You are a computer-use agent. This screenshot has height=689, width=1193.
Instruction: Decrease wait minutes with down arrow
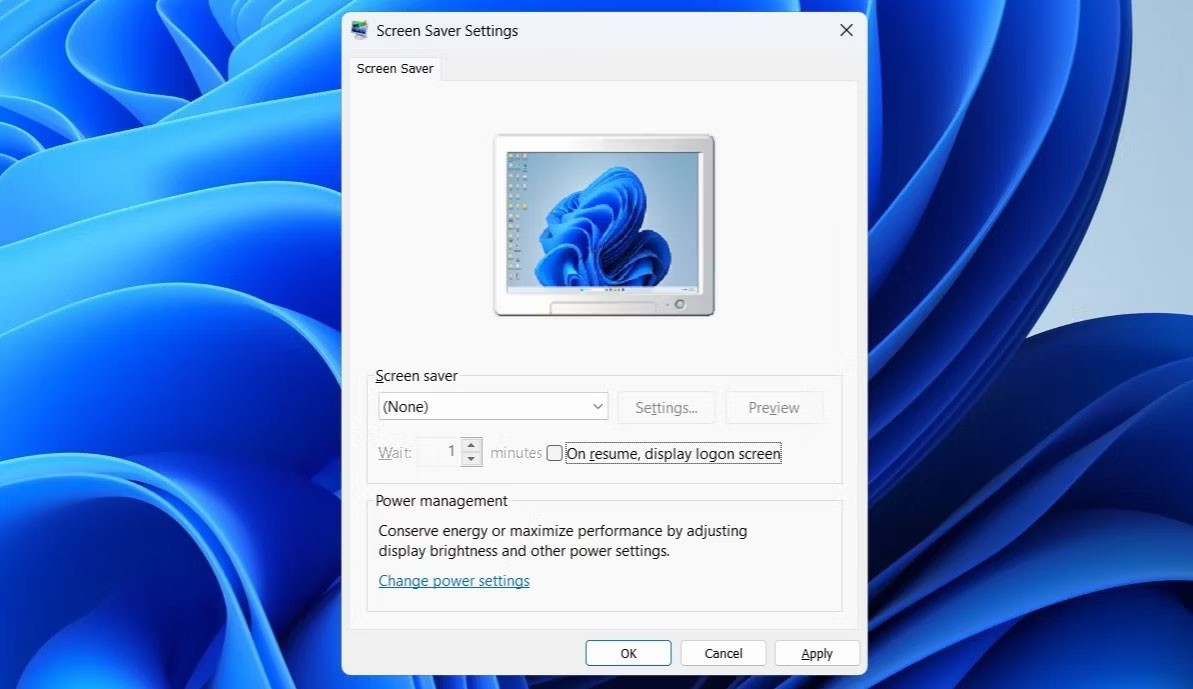pos(472,459)
